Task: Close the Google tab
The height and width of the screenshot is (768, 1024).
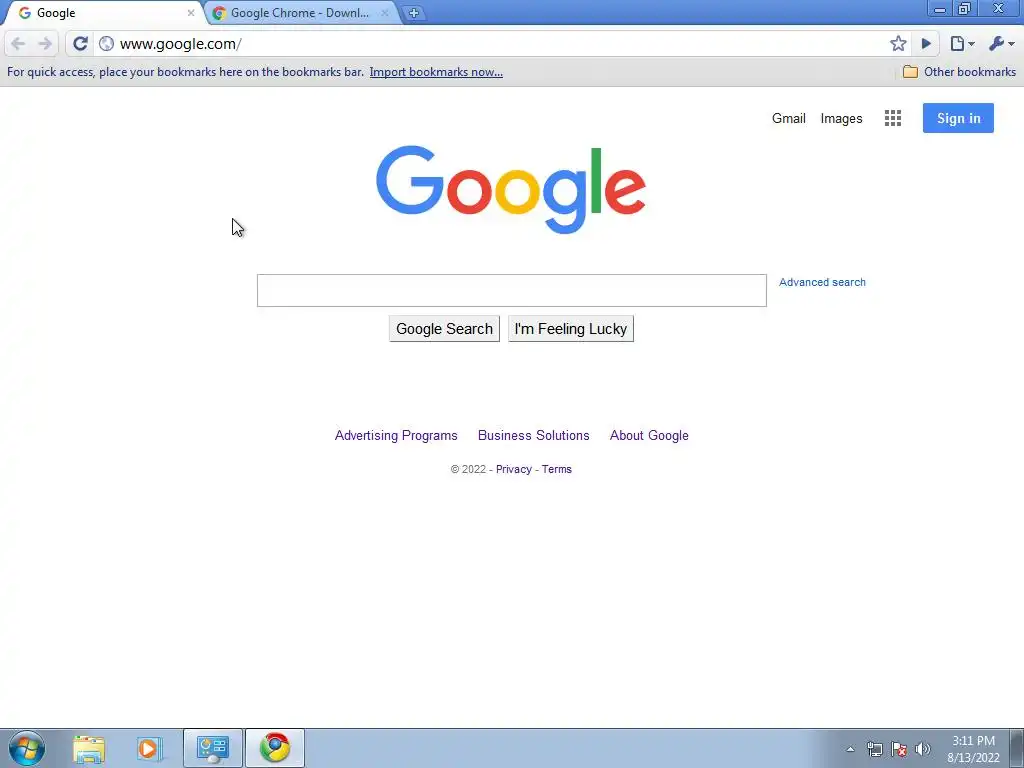Action: click(x=191, y=13)
